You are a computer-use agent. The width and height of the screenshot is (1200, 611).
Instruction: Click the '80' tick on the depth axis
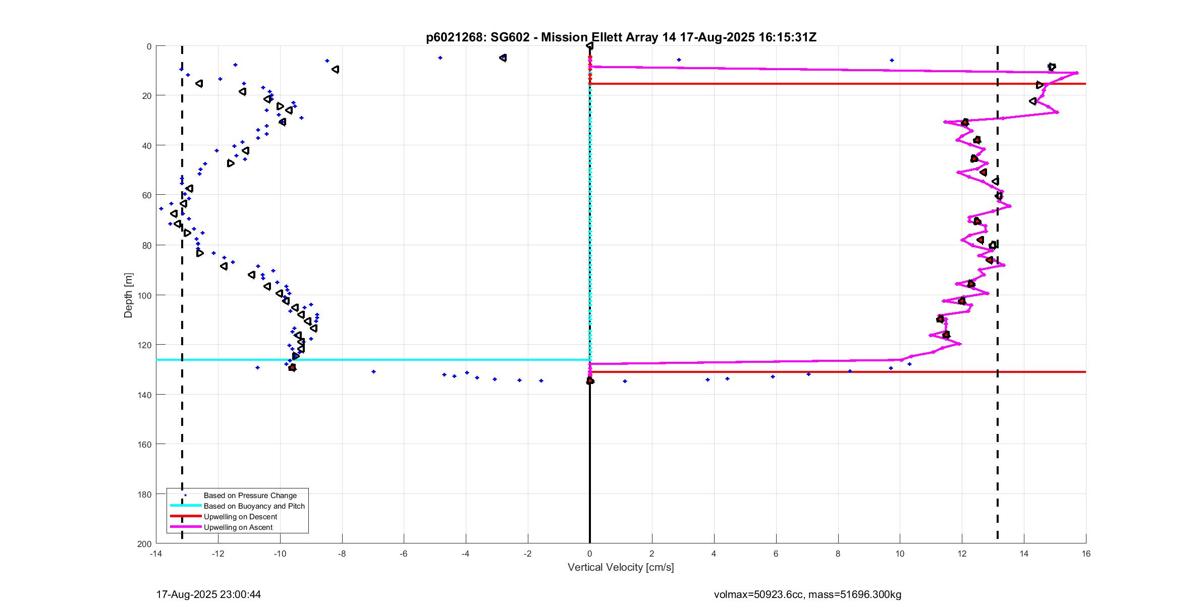146,245
